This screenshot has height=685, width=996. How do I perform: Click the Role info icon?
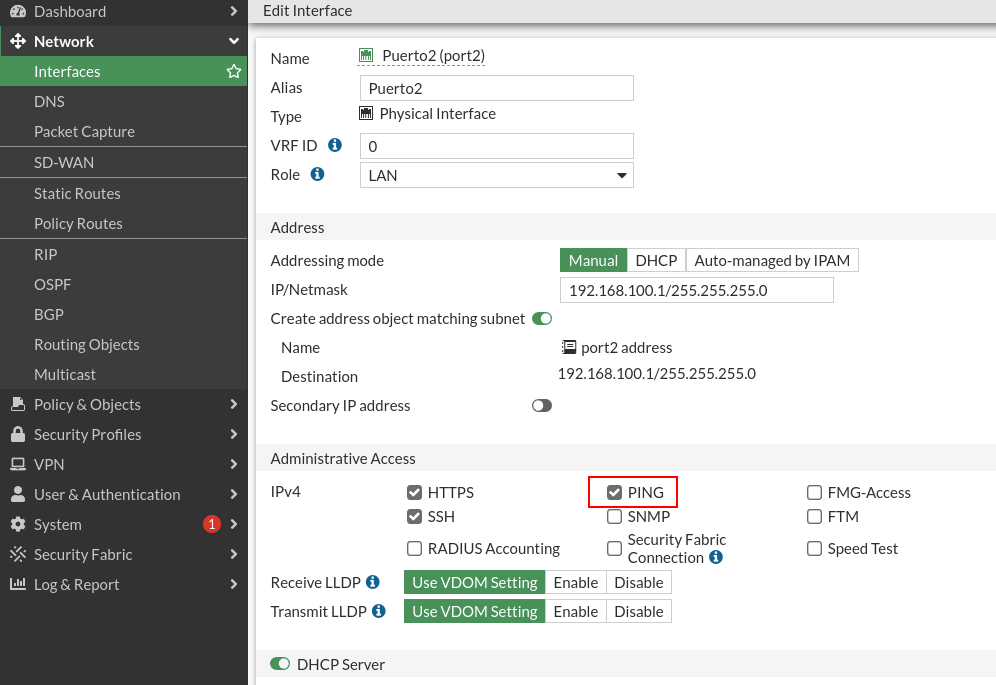click(x=318, y=174)
